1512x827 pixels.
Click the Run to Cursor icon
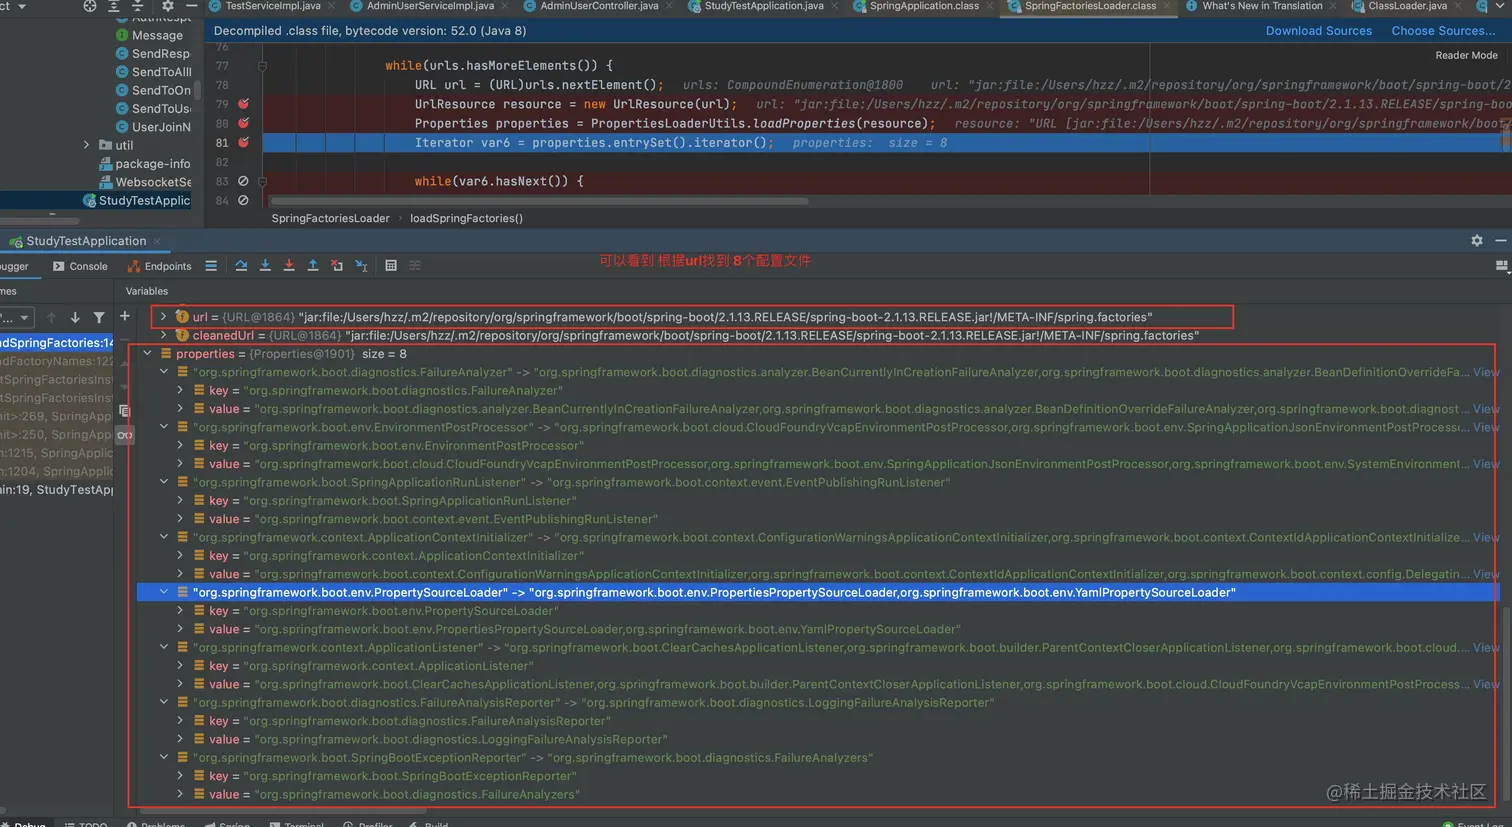point(361,266)
